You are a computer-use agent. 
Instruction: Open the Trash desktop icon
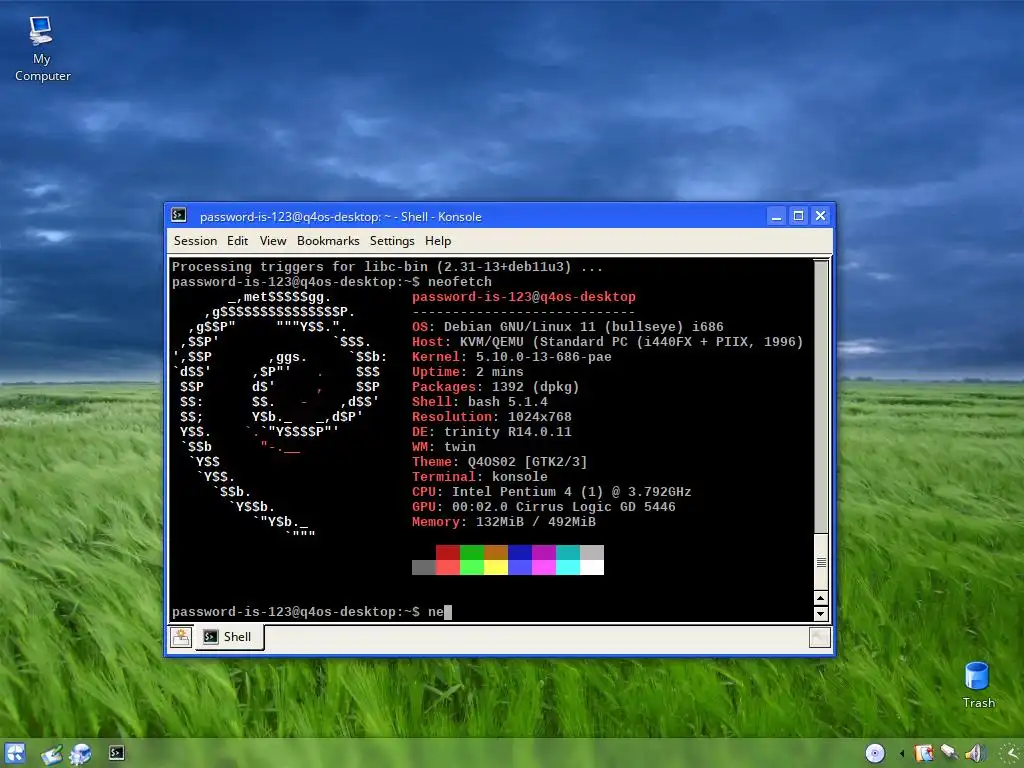[x=978, y=684]
